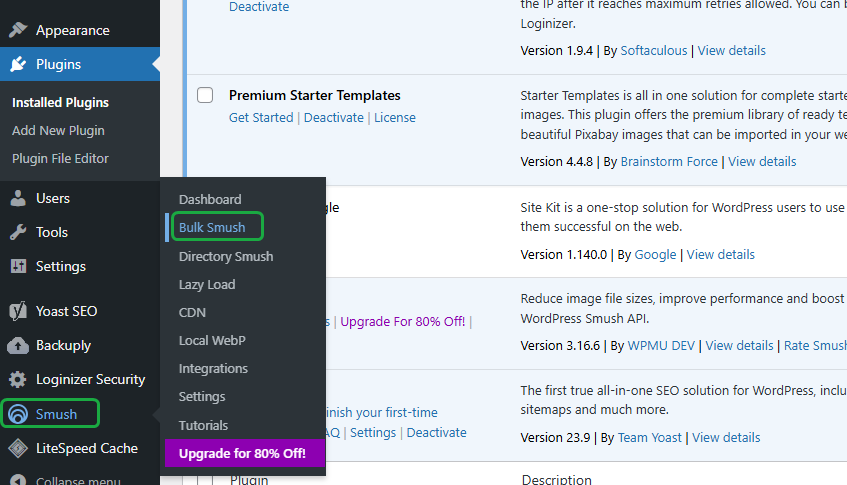Click the Users person icon

coord(18,198)
